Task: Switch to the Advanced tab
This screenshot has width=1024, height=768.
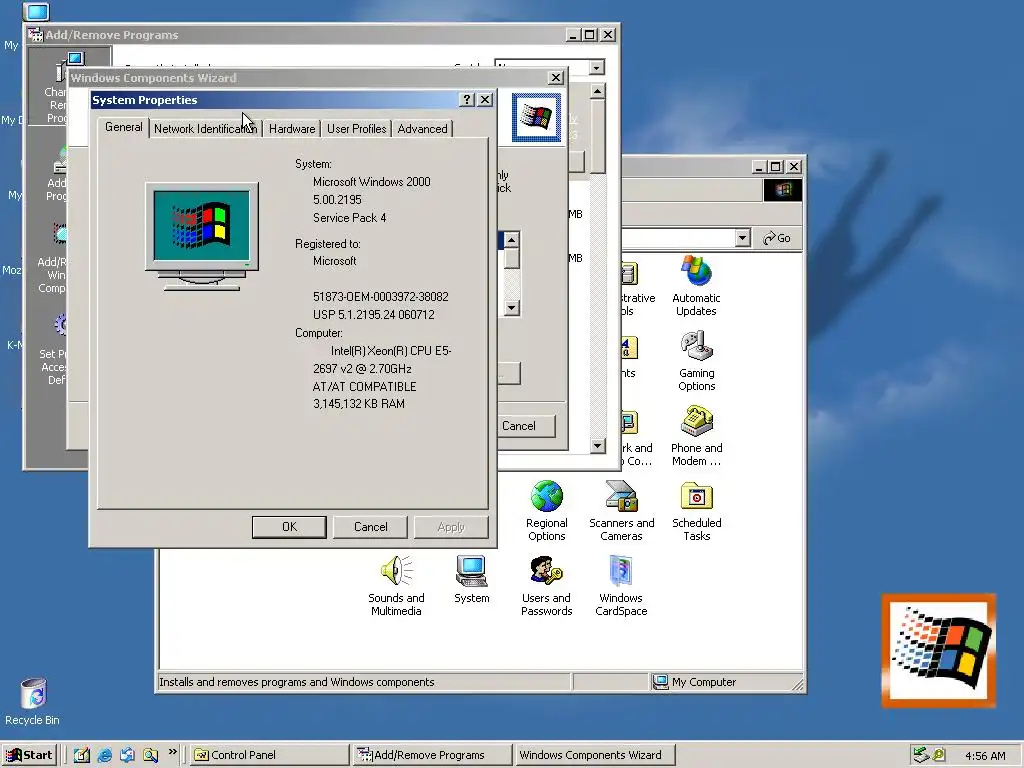Action: click(x=423, y=129)
